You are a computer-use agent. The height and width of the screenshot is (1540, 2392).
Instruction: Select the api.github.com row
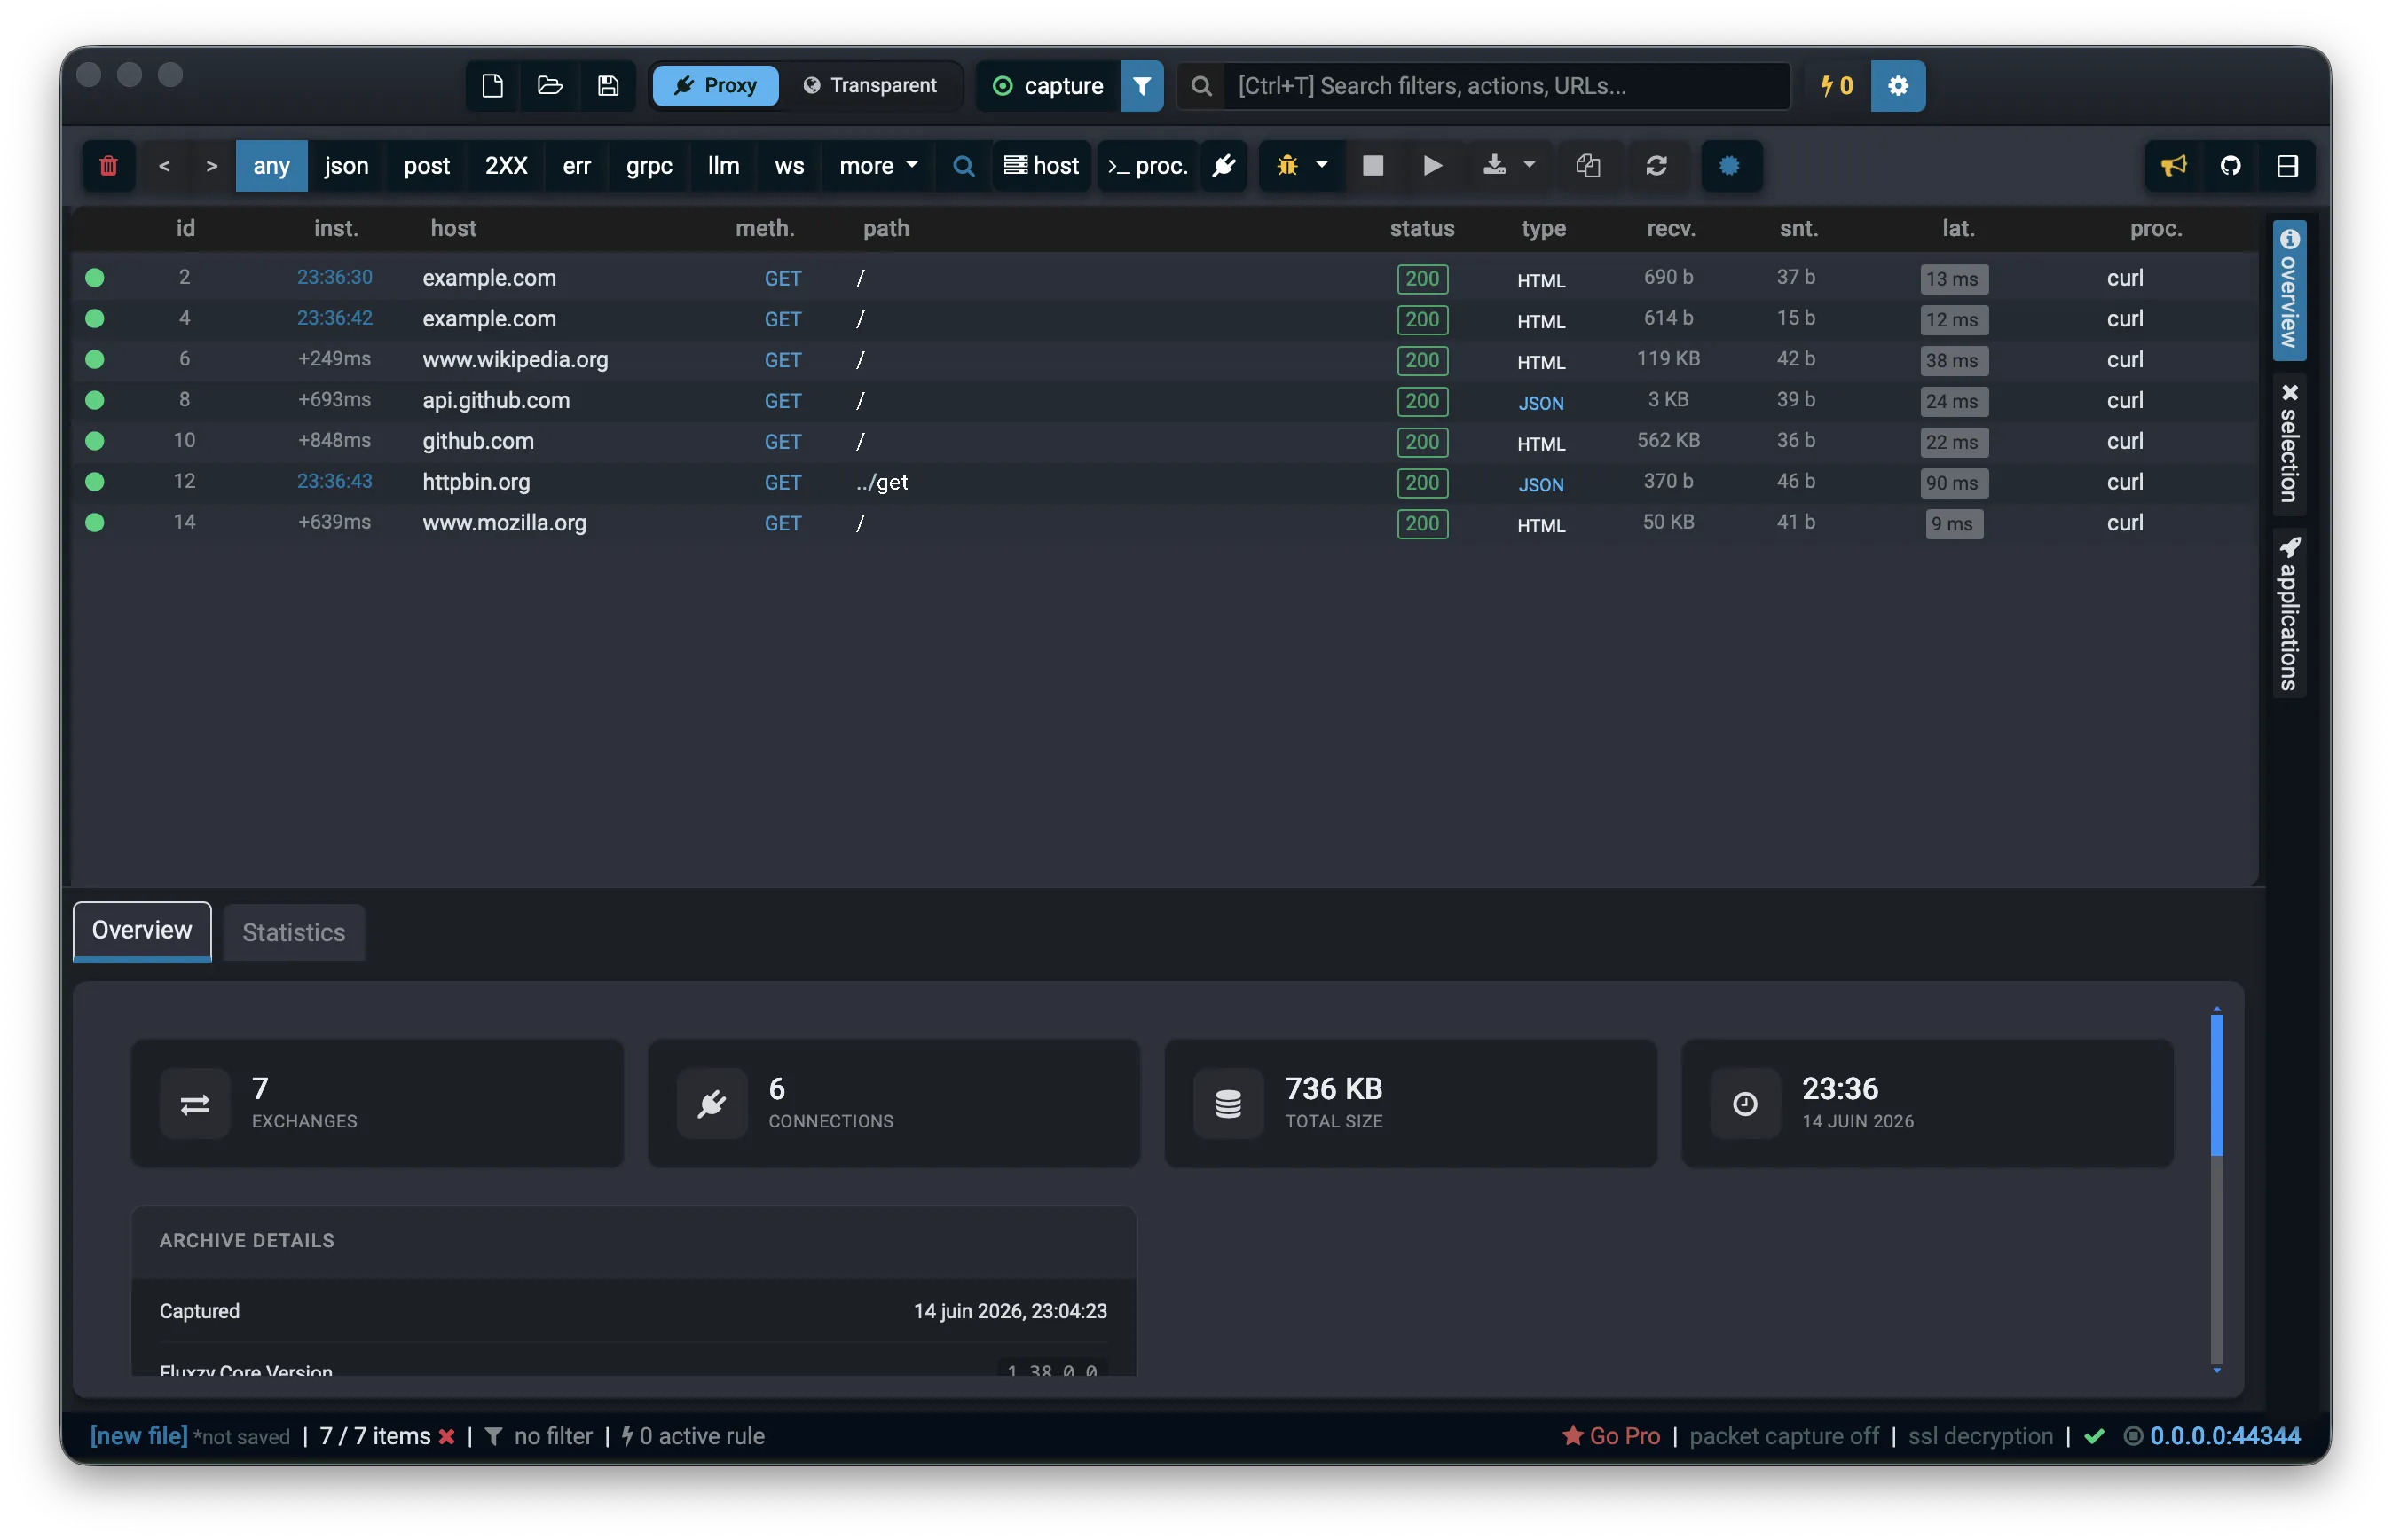1164,401
